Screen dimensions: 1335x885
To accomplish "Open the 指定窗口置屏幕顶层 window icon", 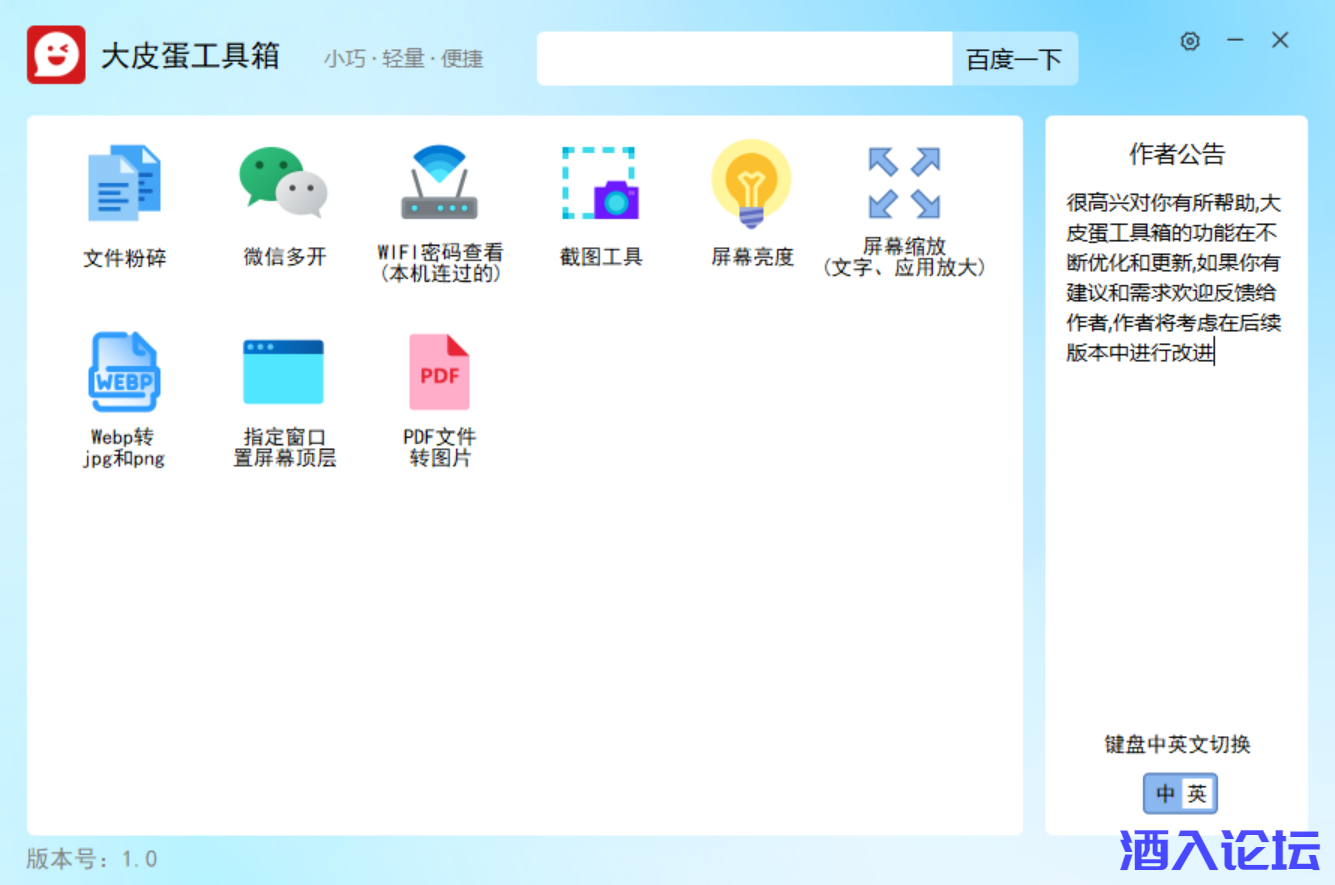I will point(284,372).
